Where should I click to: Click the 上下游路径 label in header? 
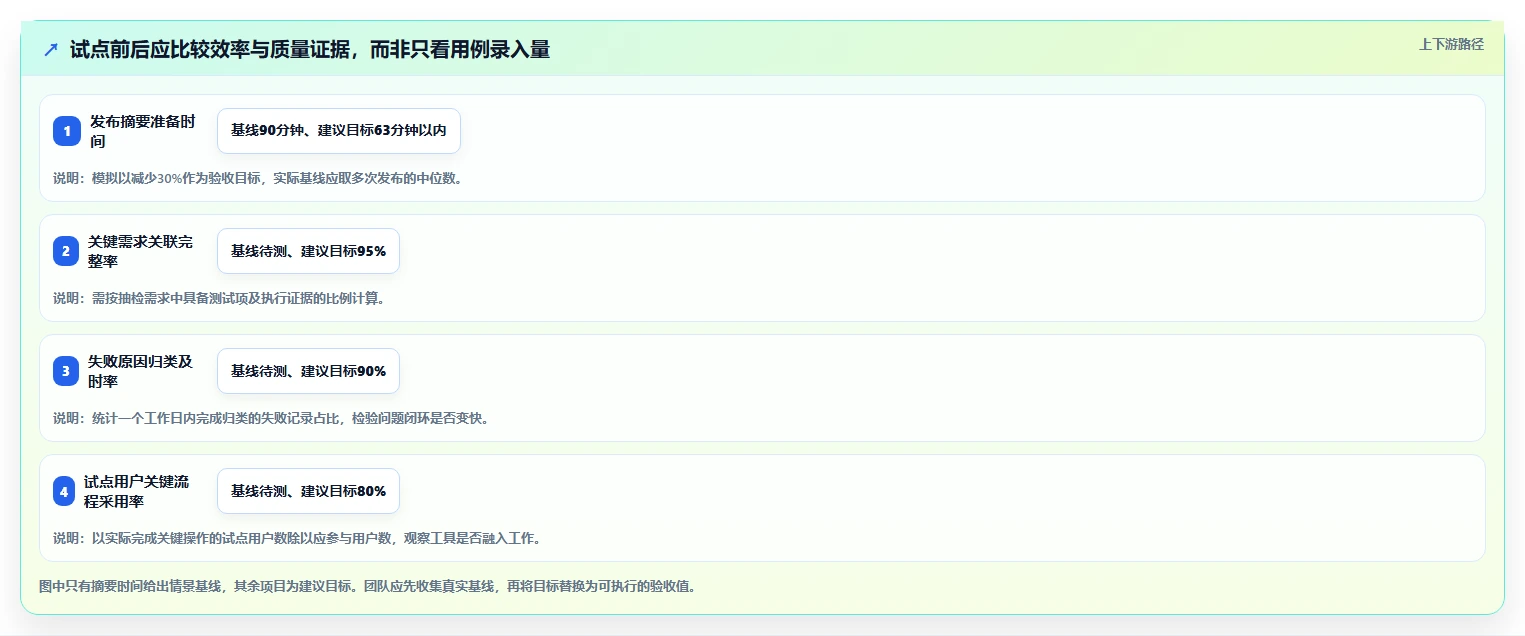click(x=1451, y=44)
